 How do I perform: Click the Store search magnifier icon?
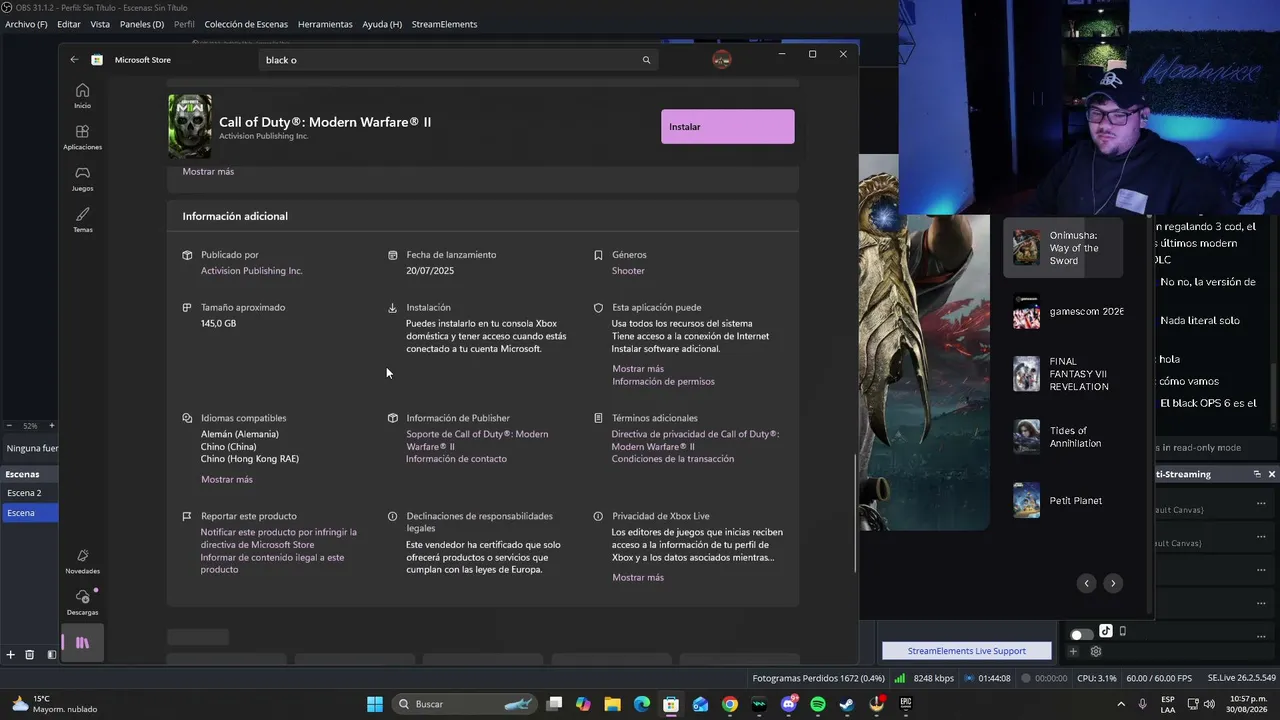click(x=646, y=60)
